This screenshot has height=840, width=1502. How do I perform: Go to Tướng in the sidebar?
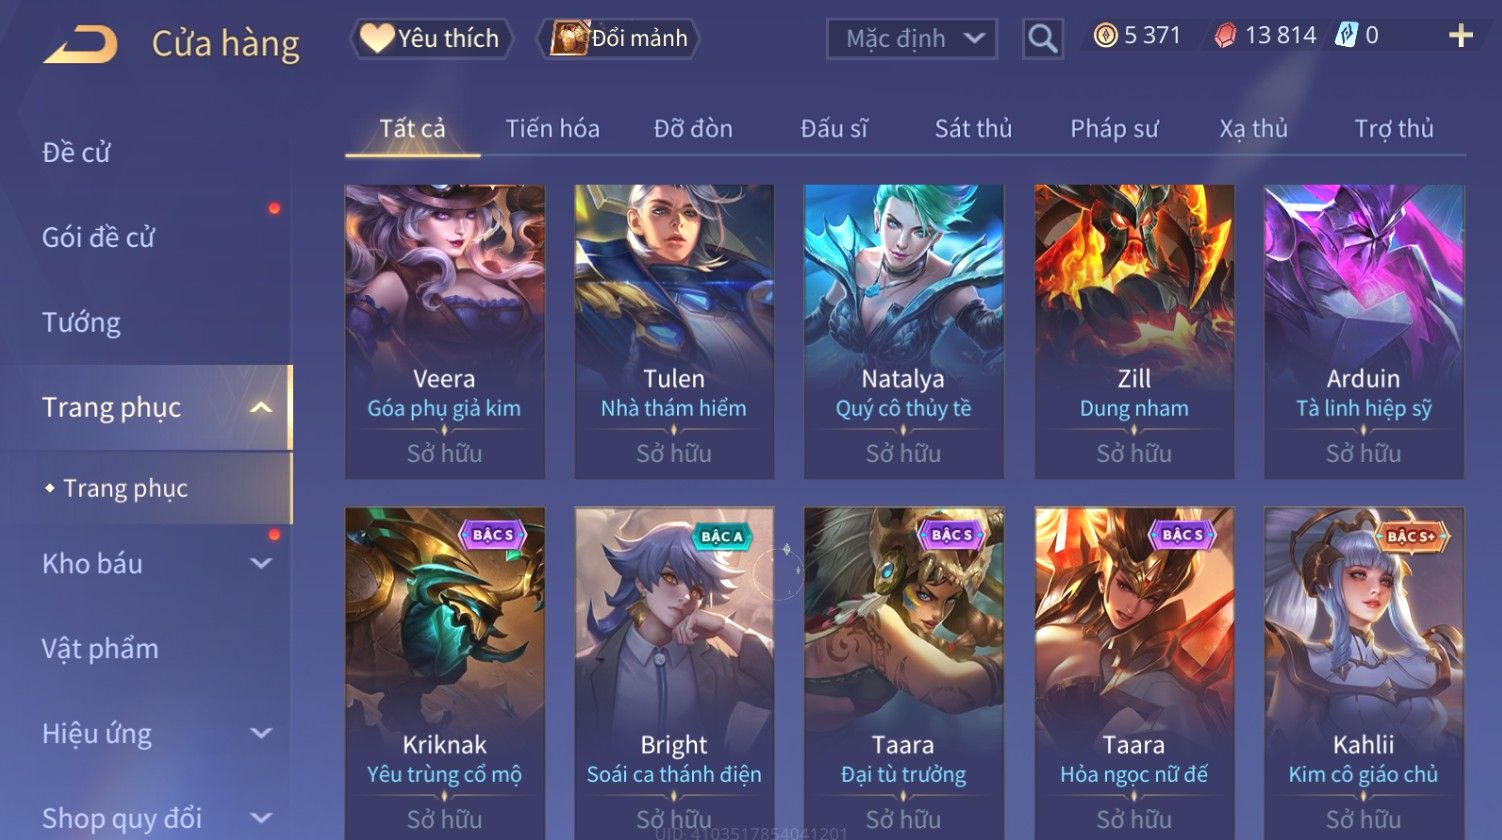[82, 322]
